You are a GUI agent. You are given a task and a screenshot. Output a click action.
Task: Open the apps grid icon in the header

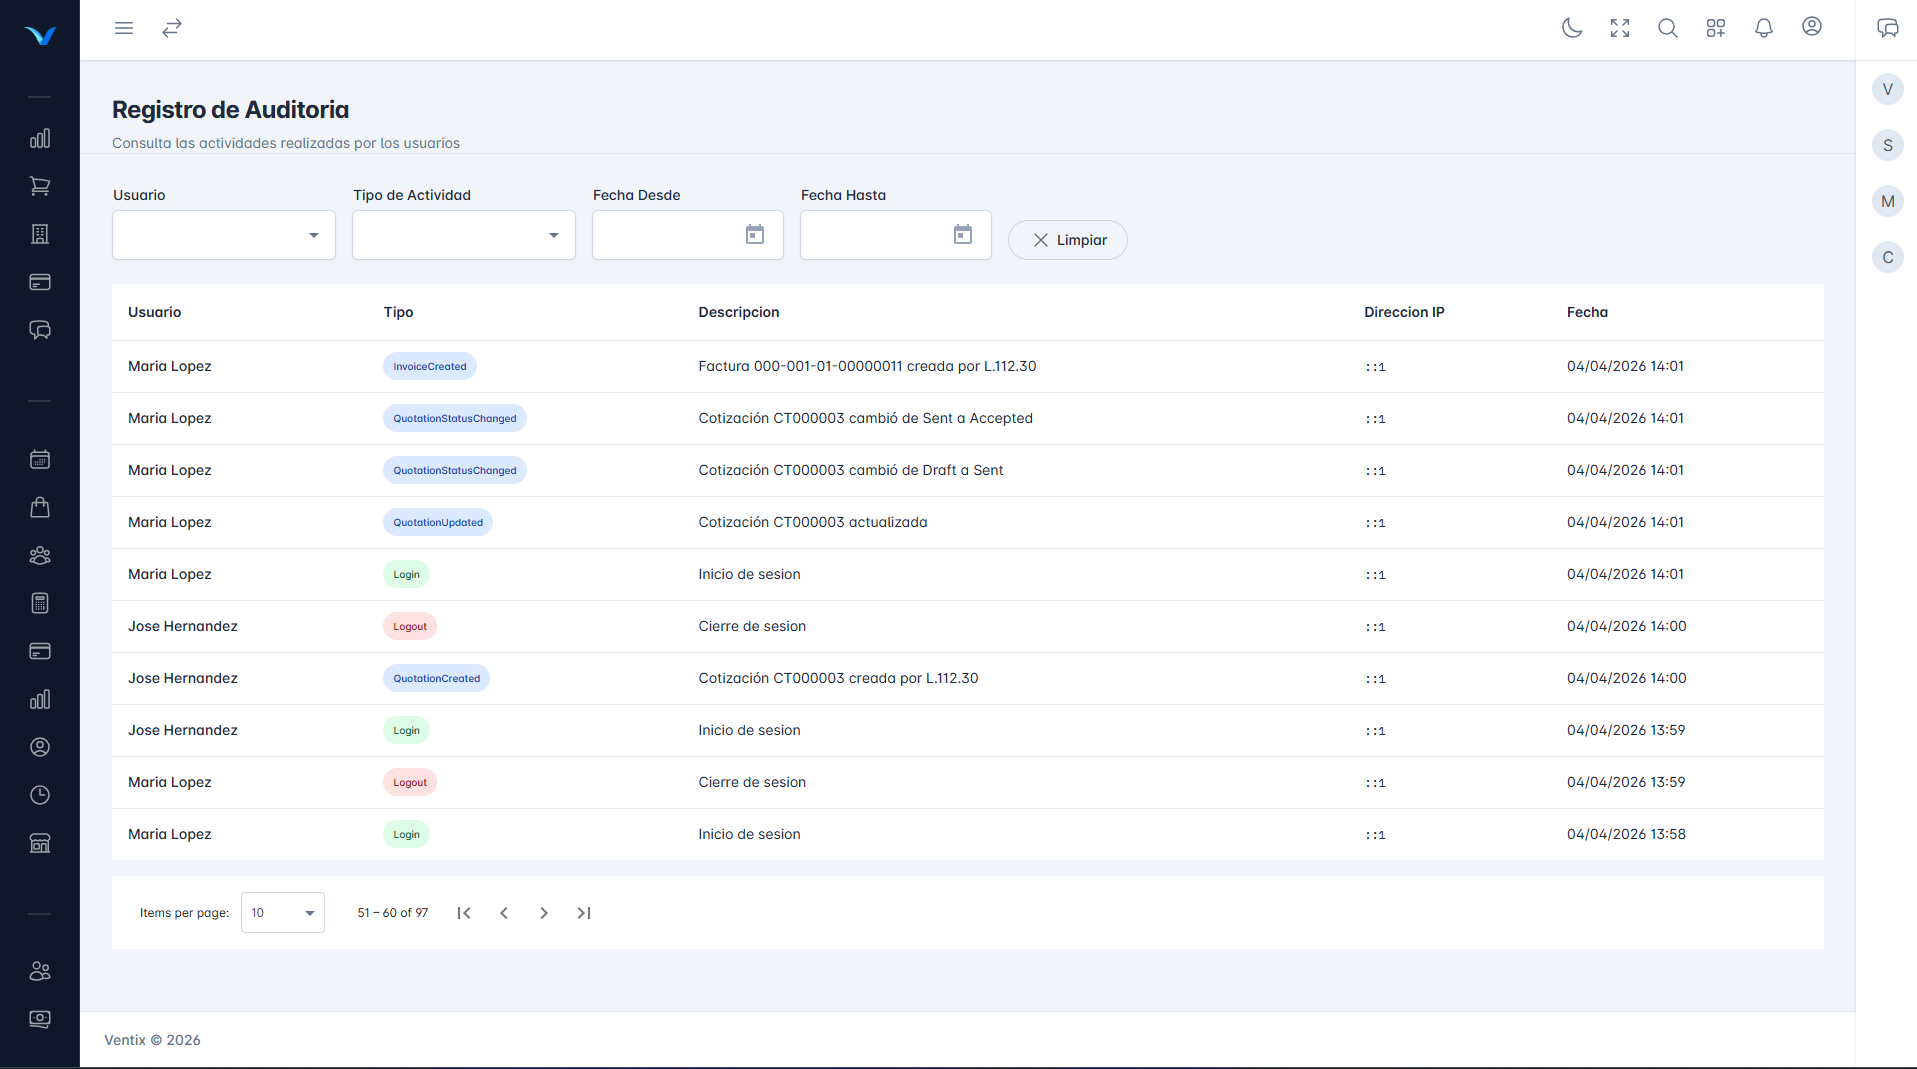click(1715, 28)
